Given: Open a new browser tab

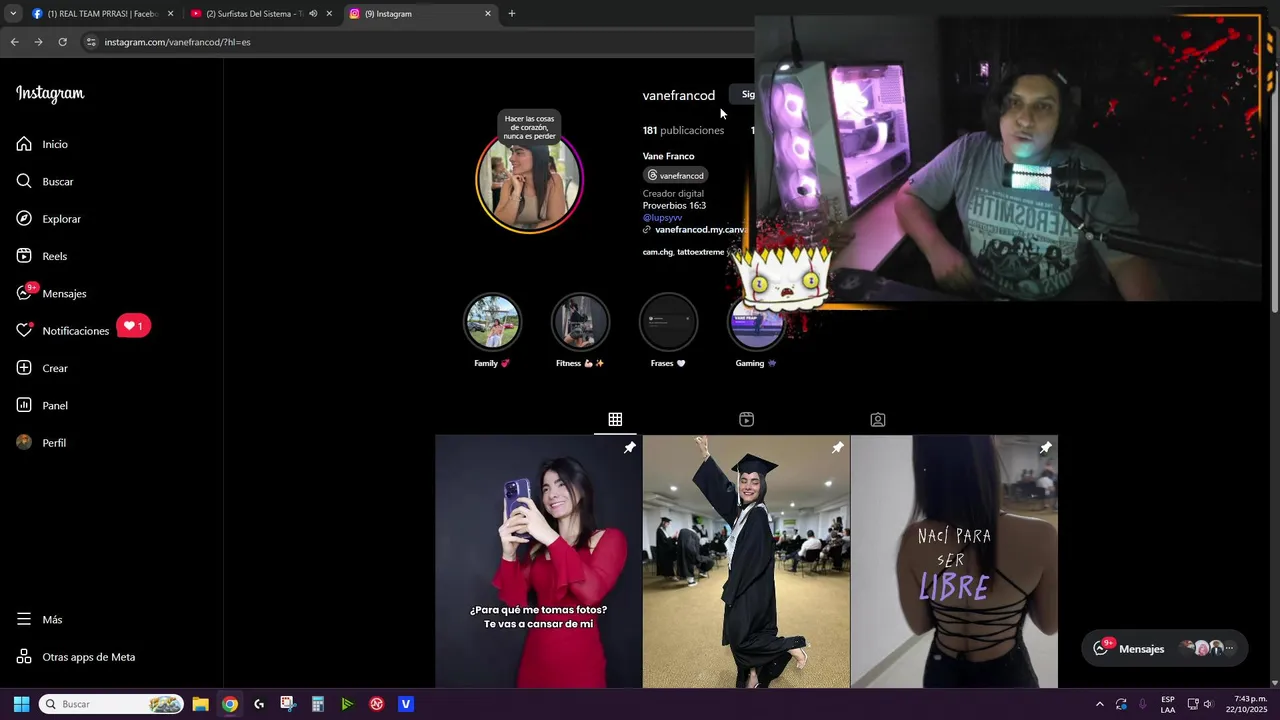Looking at the screenshot, I should [512, 14].
